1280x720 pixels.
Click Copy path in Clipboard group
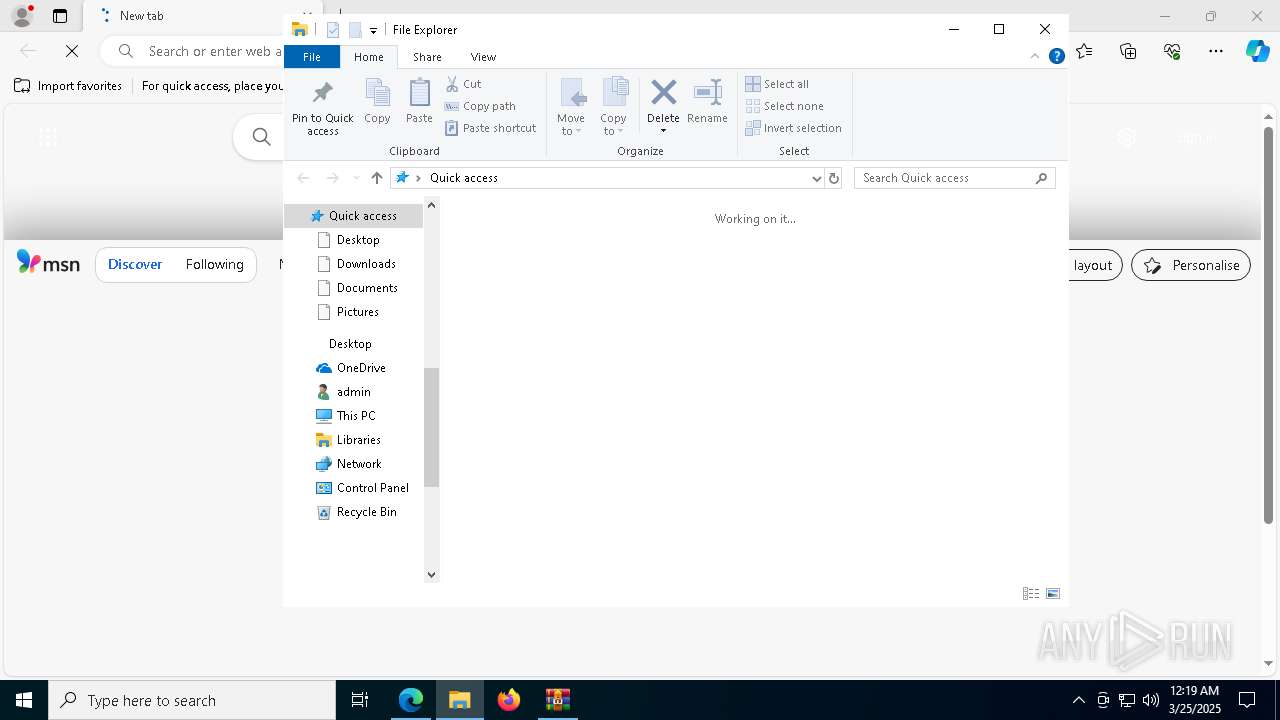point(480,106)
